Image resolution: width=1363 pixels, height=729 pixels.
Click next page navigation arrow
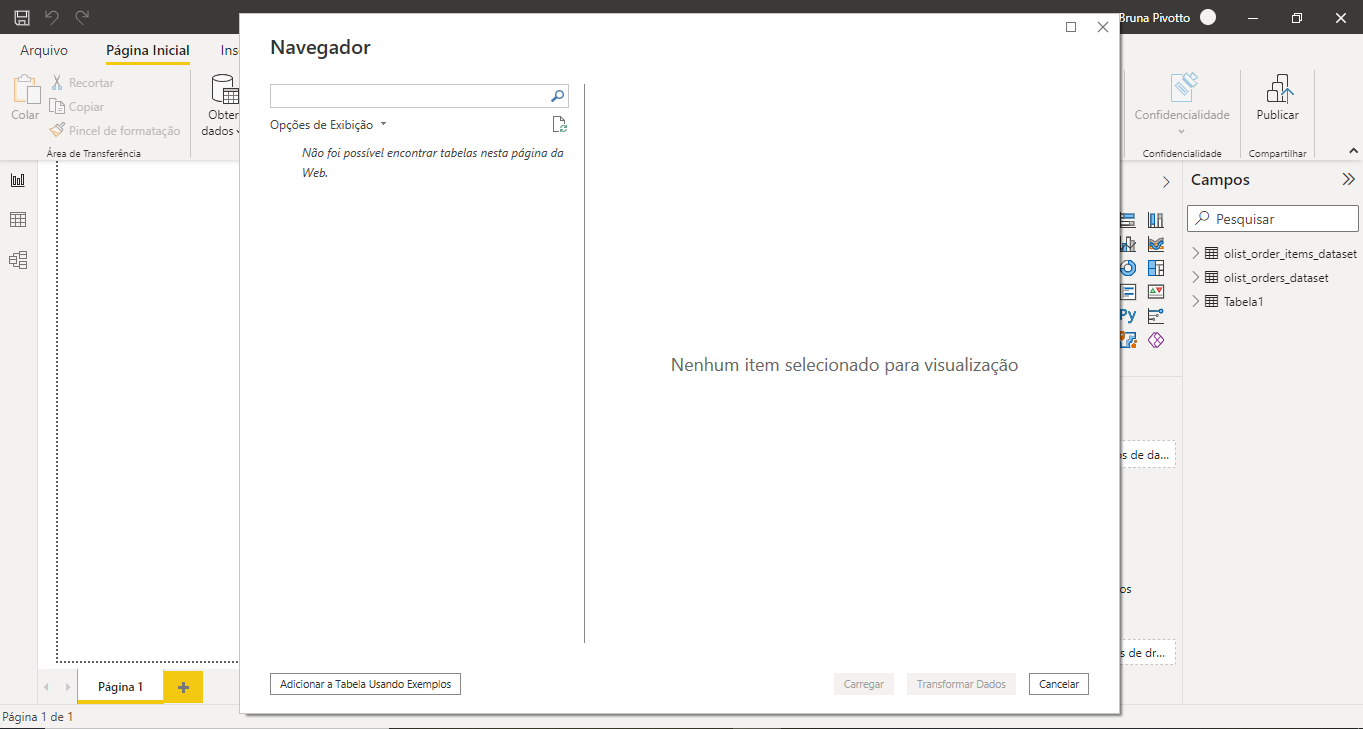(x=67, y=687)
